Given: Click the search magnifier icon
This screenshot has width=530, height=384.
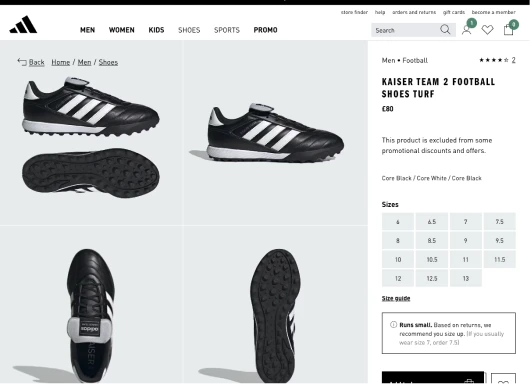Looking at the screenshot, I should click(x=445, y=30).
